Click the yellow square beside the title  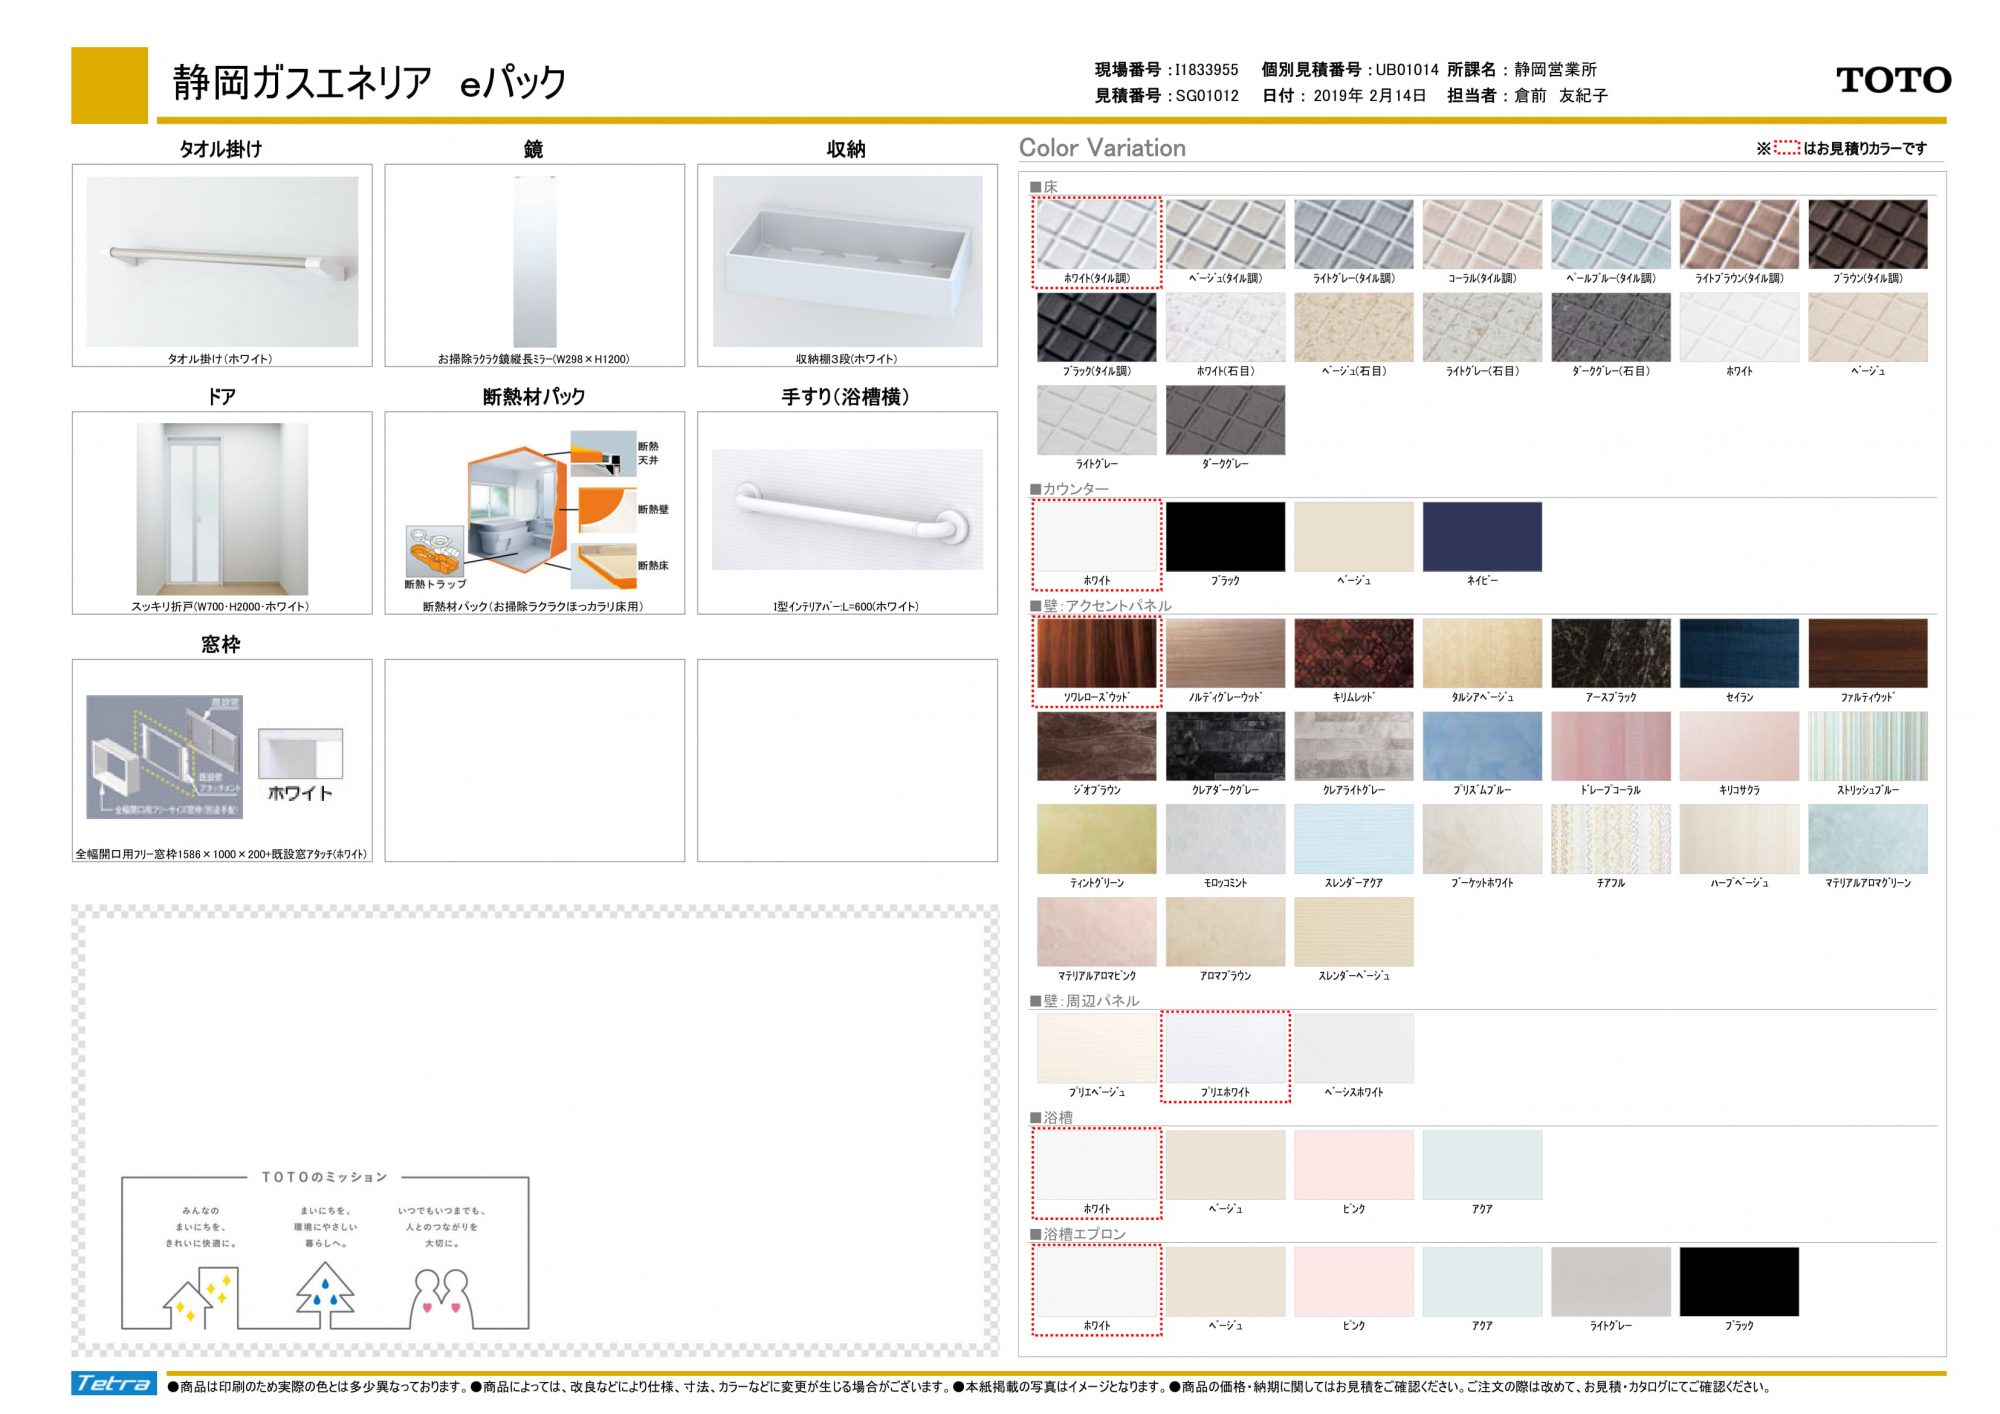[109, 85]
